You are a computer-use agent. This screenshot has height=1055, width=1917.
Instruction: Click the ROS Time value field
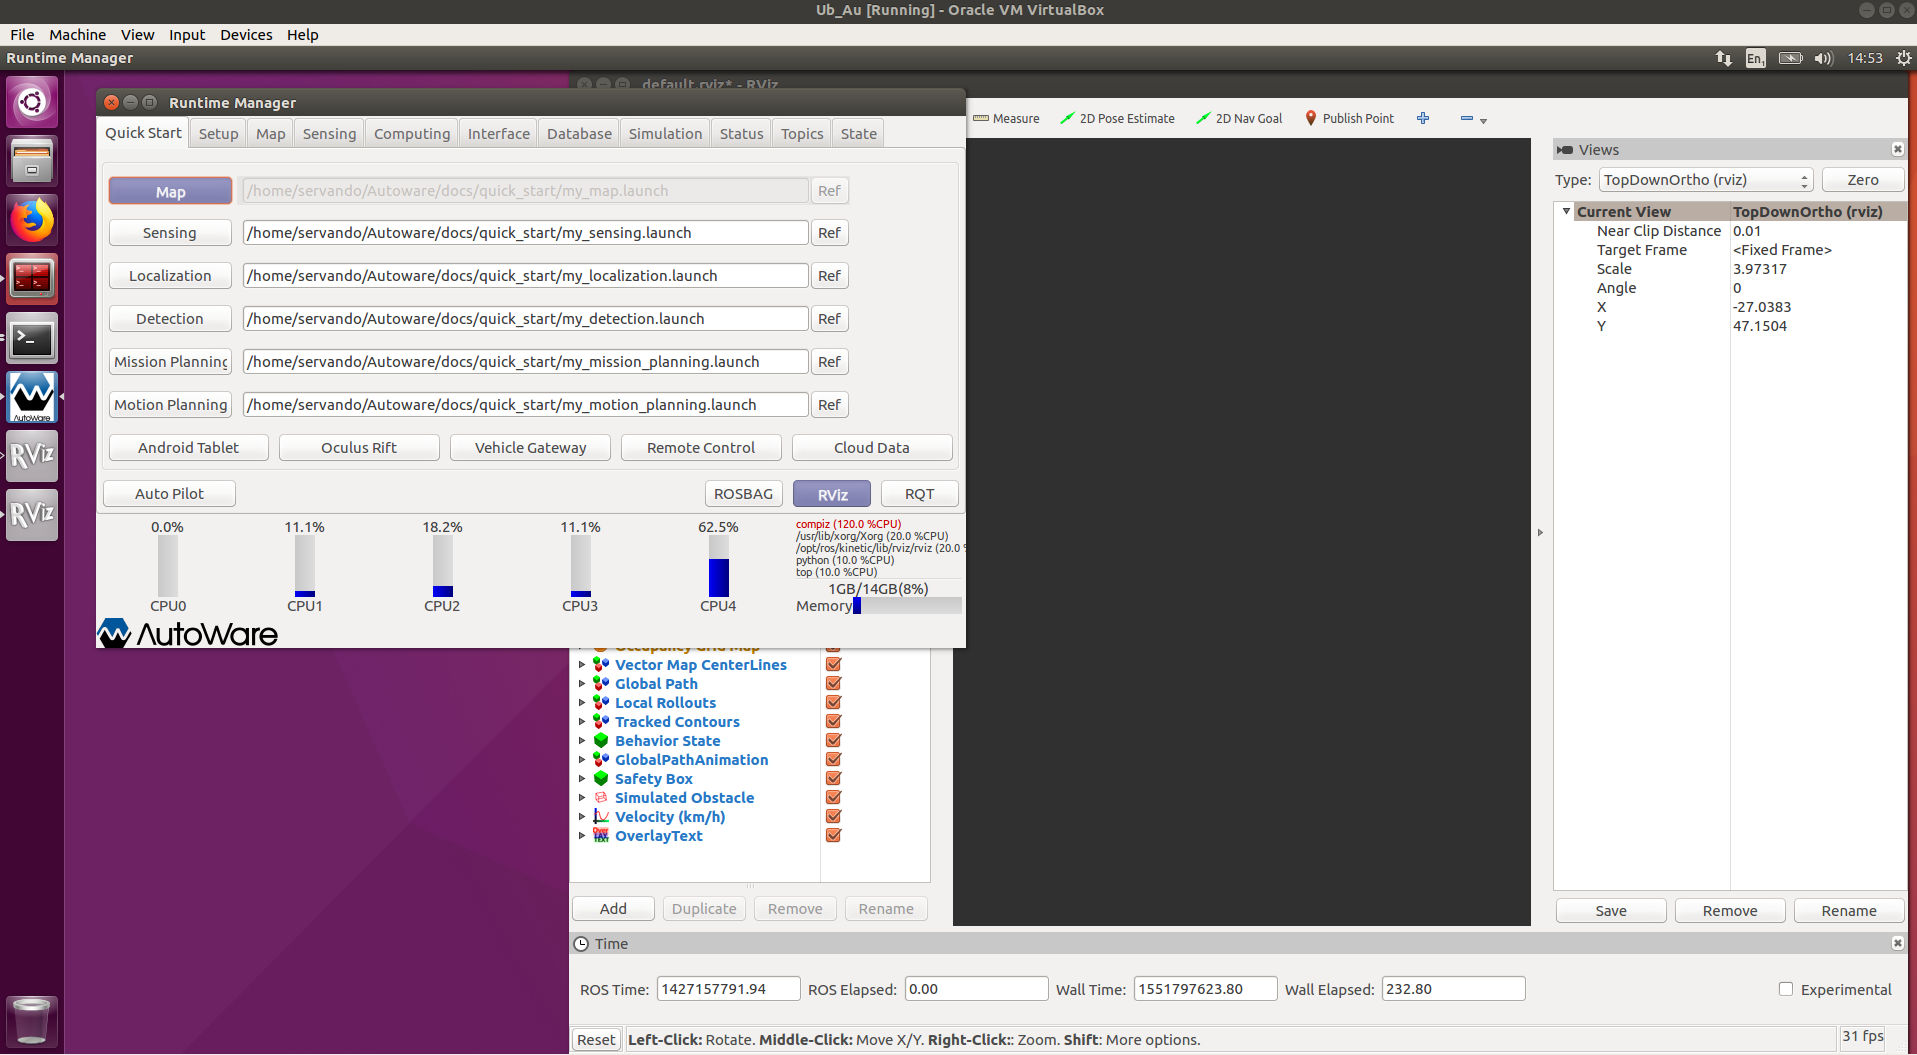728,989
